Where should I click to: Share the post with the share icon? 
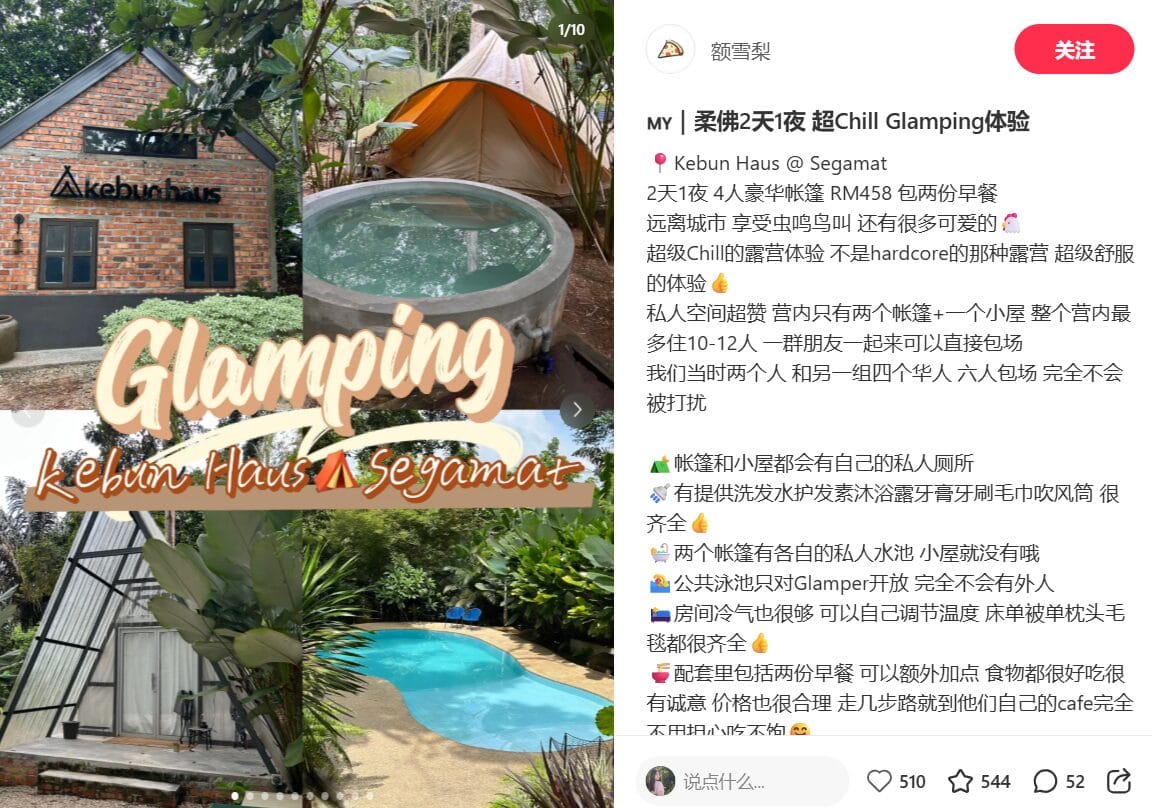[x=1119, y=781]
